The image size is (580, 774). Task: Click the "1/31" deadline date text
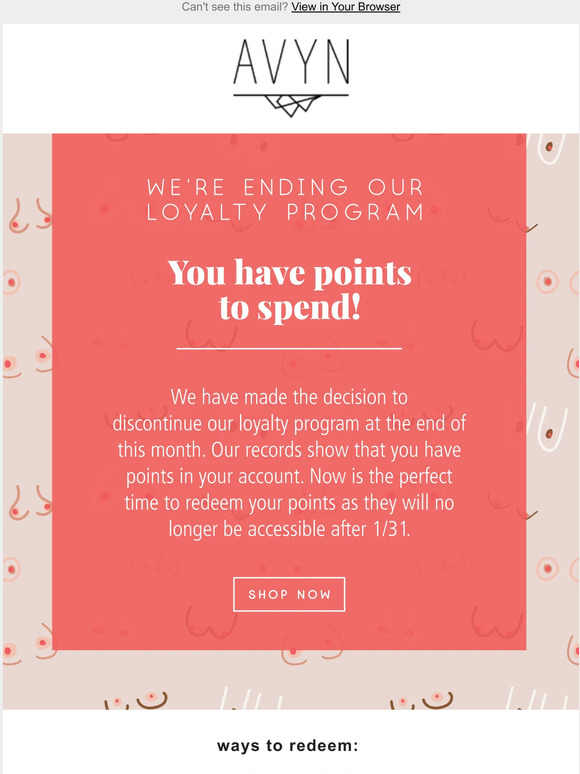(x=390, y=529)
